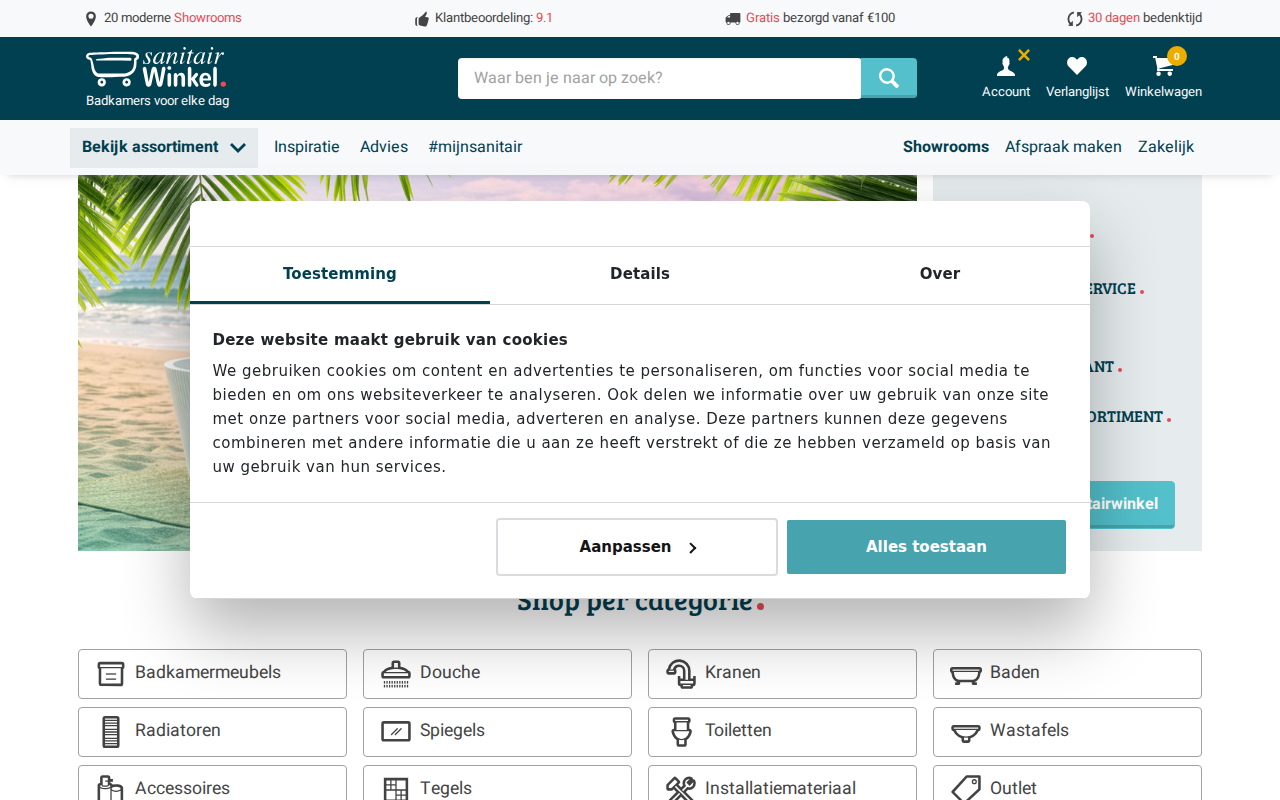Click the thumbs-up Klantbeoordeling icon

point(422,18)
